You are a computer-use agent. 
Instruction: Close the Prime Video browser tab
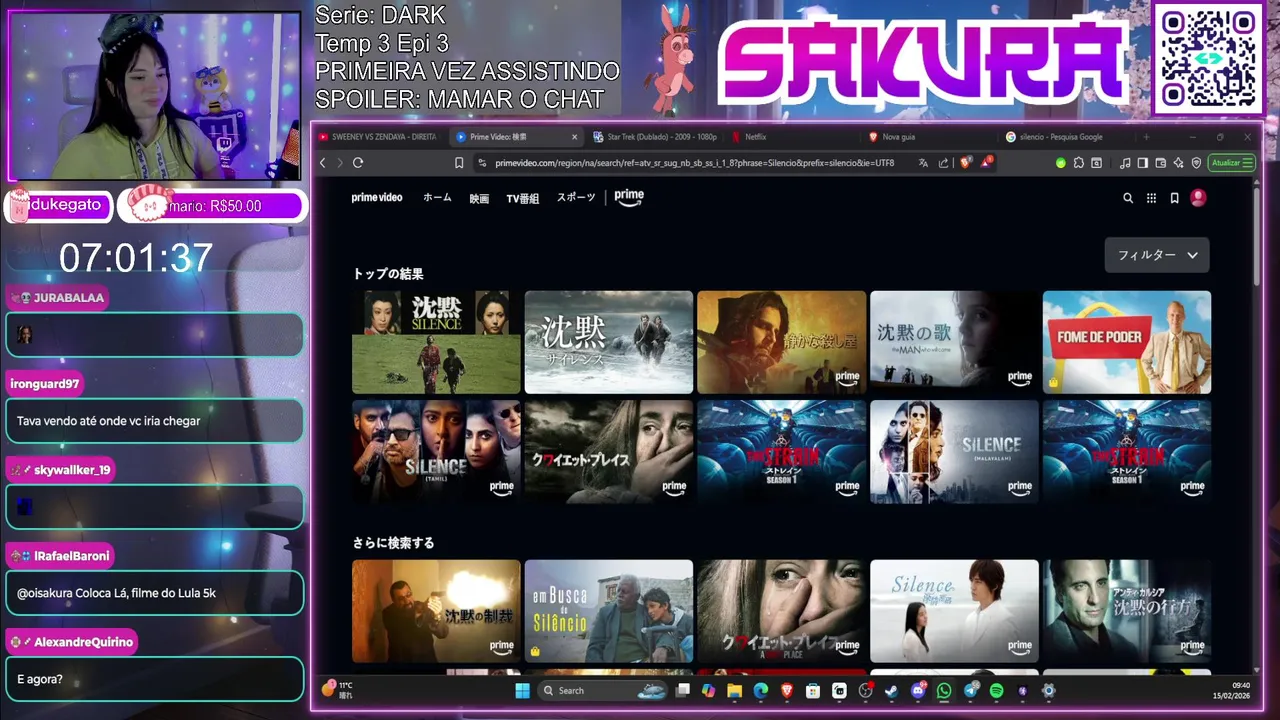575,137
